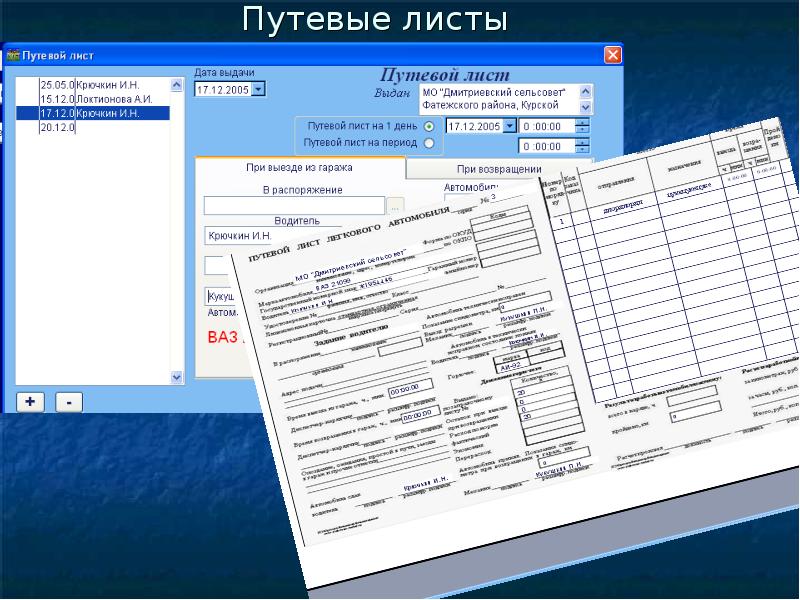Click the first 0:00:00 time field

(x=547, y=126)
